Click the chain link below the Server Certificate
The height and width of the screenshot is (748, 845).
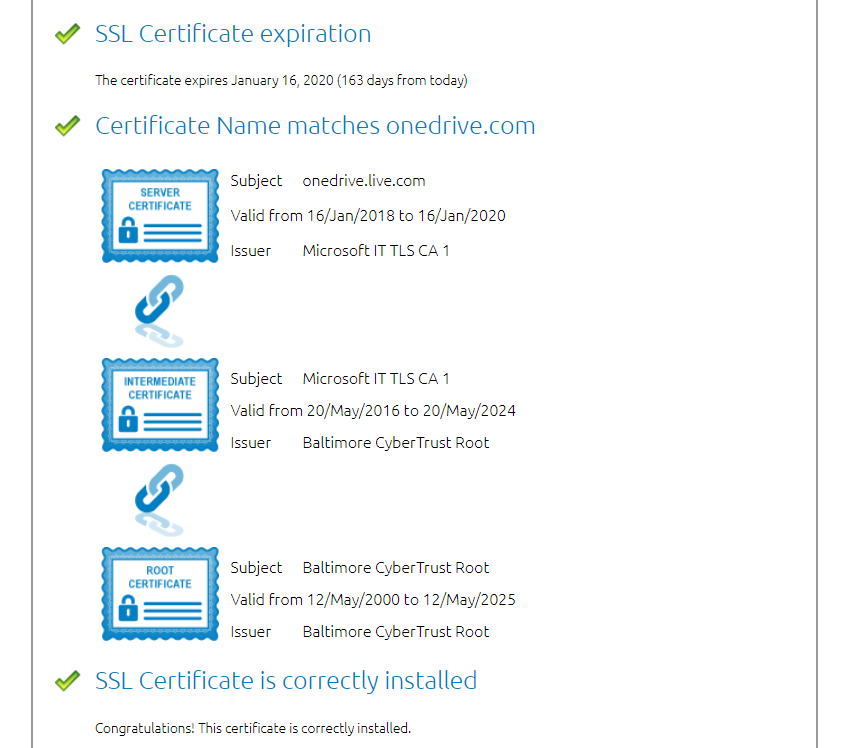[160, 311]
